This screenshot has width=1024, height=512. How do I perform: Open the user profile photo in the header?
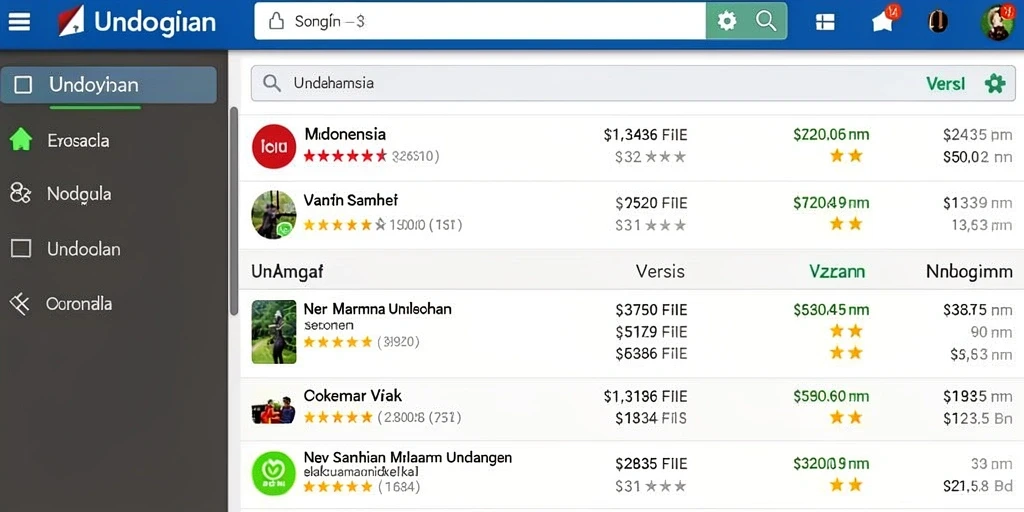tap(997, 22)
